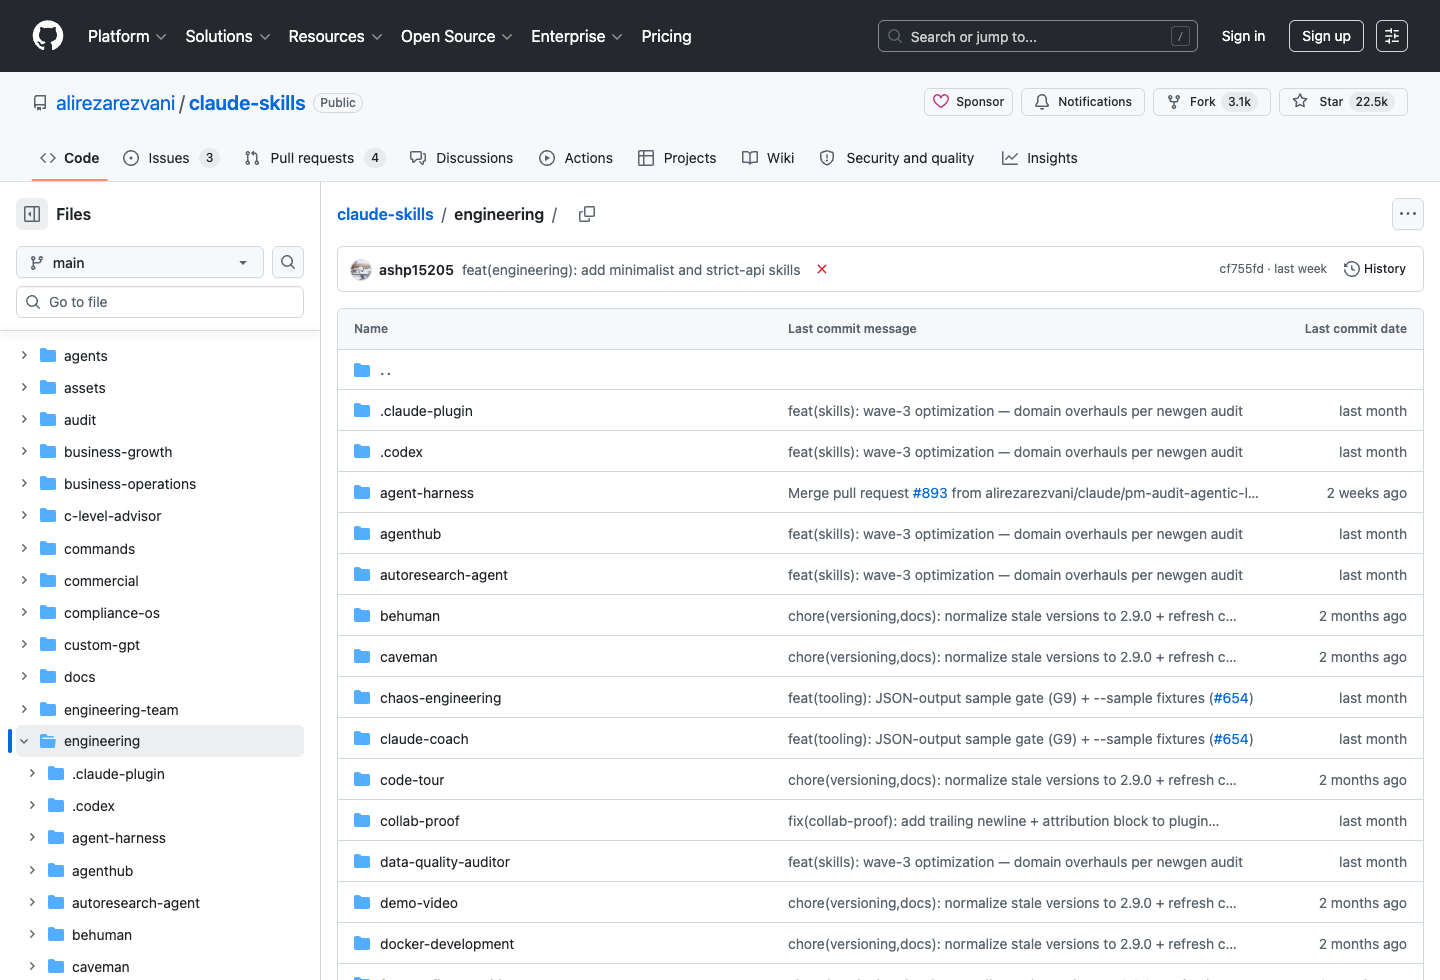
Task: Open Platform navigation dropdown
Action: point(127,36)
